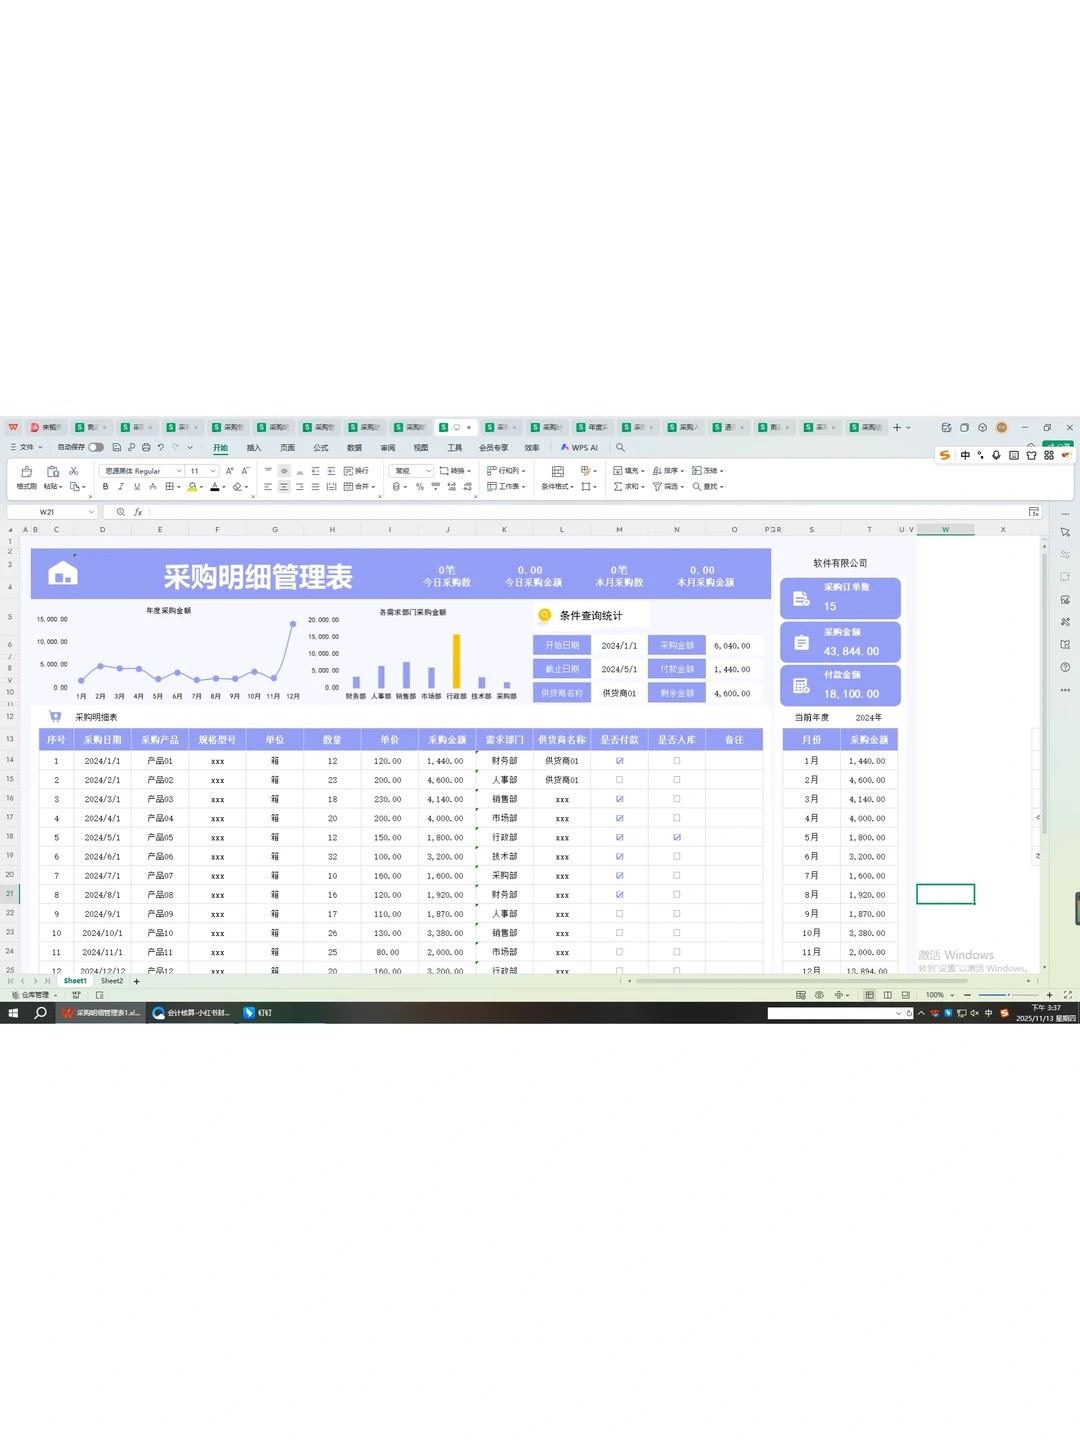The height and width of the screenshot is (1440, 1080).
Task: Click the WPS AI button
Action: (x=579, y=447)
